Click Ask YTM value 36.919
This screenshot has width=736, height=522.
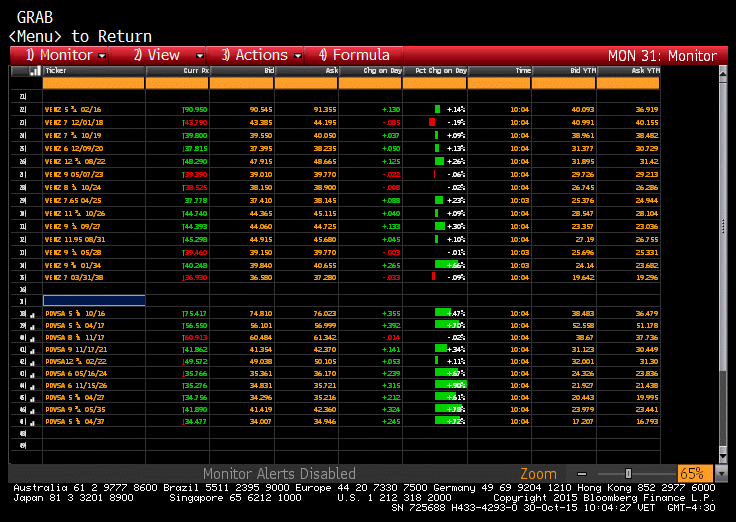point(647,110)
